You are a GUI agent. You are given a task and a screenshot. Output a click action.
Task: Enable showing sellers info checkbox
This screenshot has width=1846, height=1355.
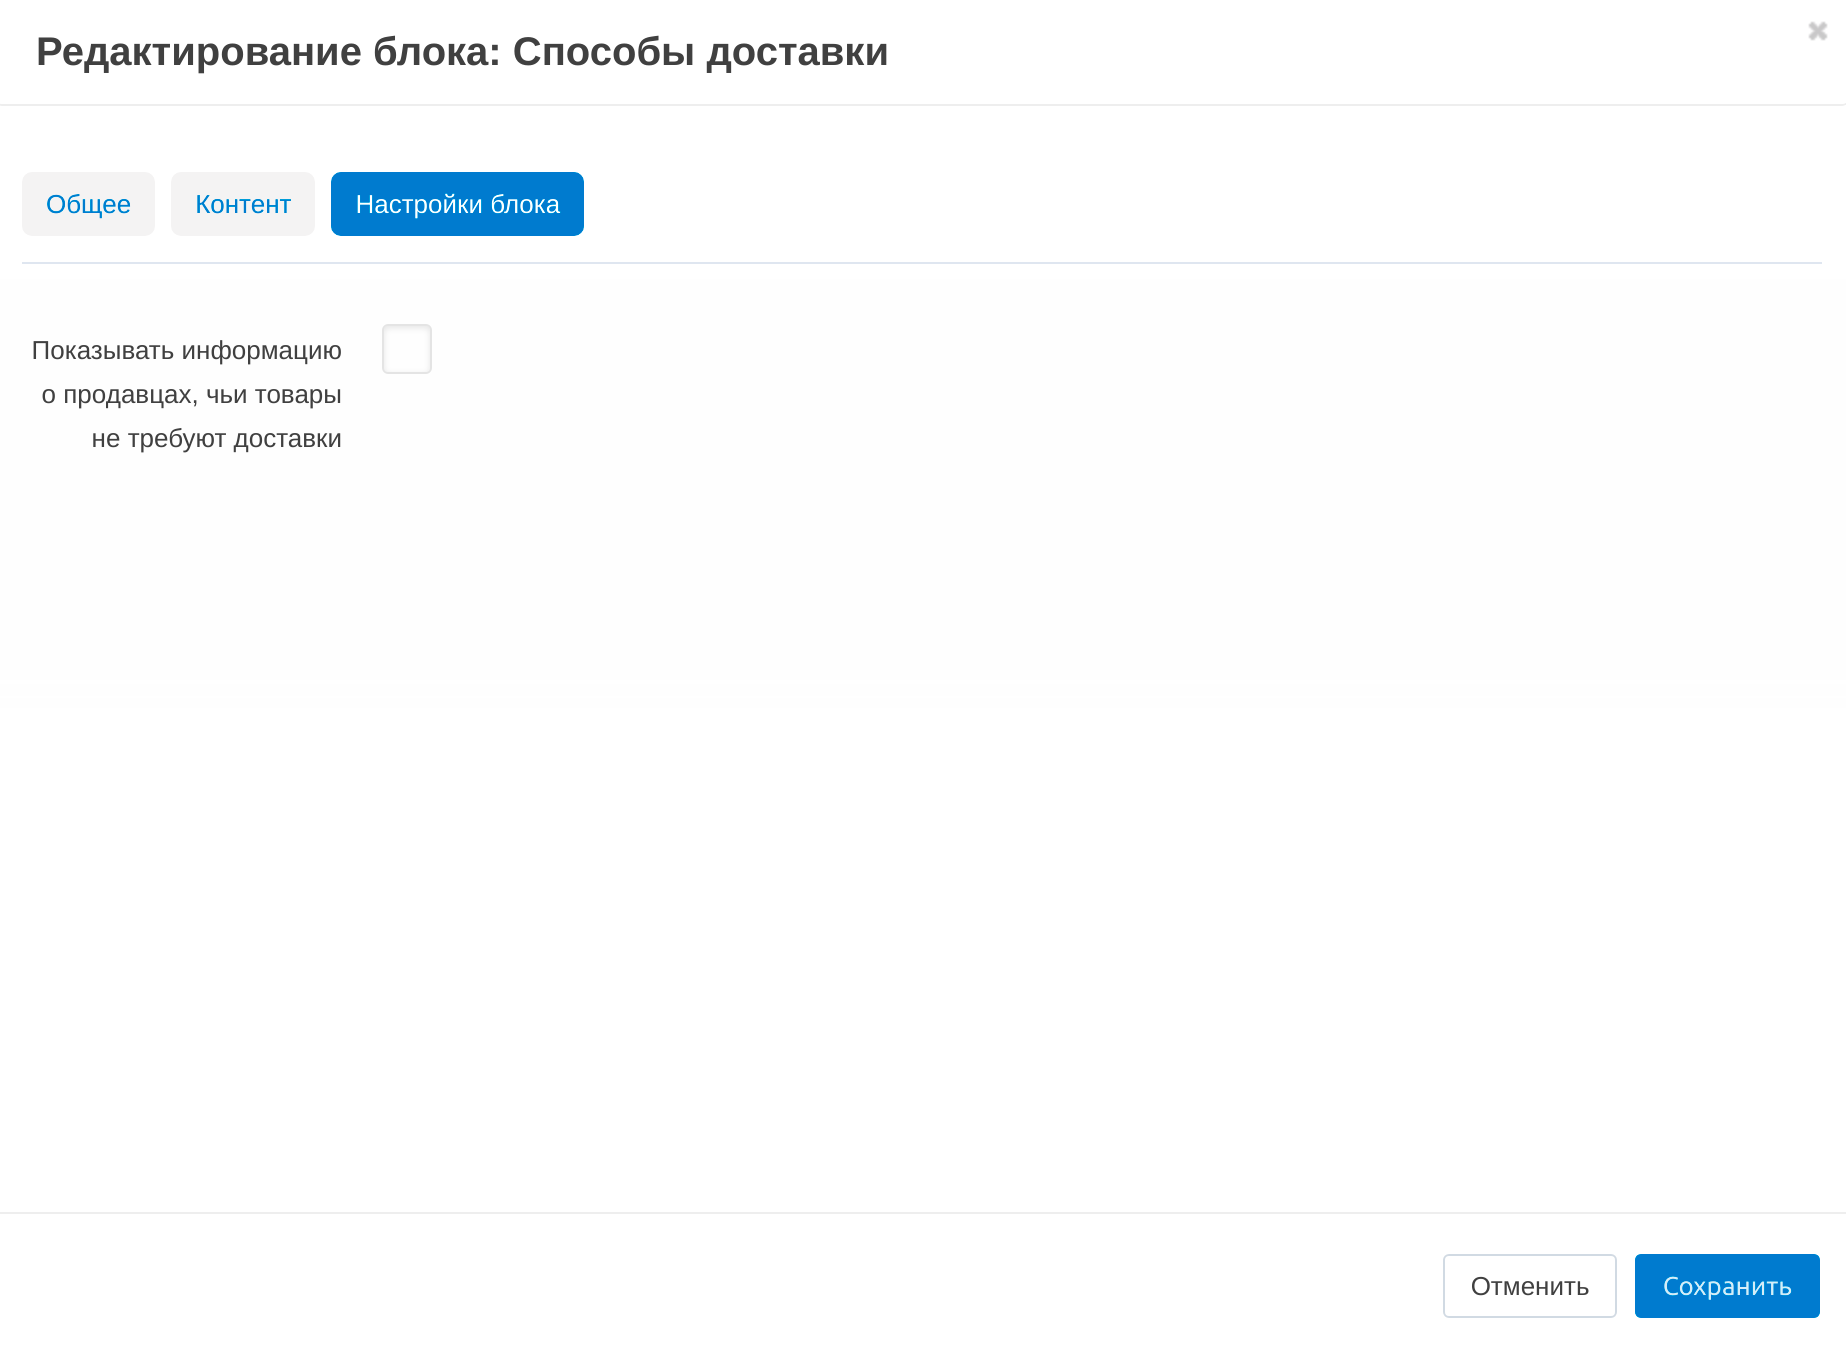click(x=407, y=349)
